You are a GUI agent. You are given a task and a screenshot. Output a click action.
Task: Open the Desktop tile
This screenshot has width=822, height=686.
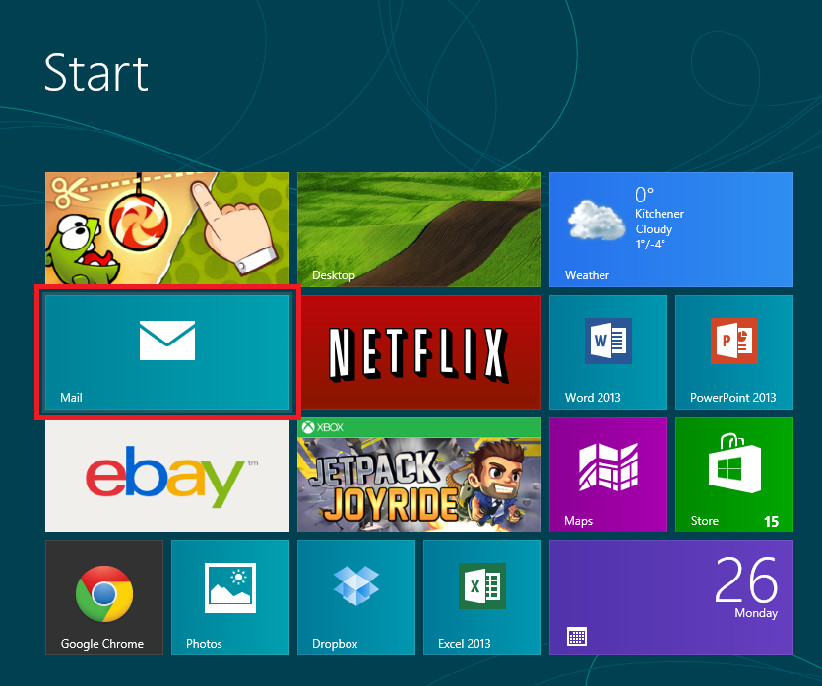[x=419, y=230]
